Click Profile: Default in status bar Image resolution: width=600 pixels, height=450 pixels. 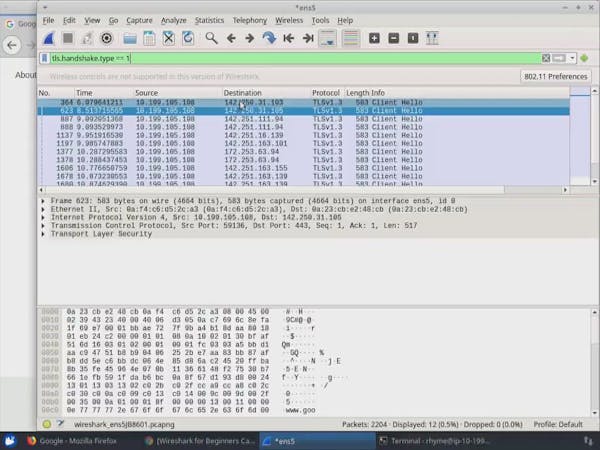[x=558, y=424]
